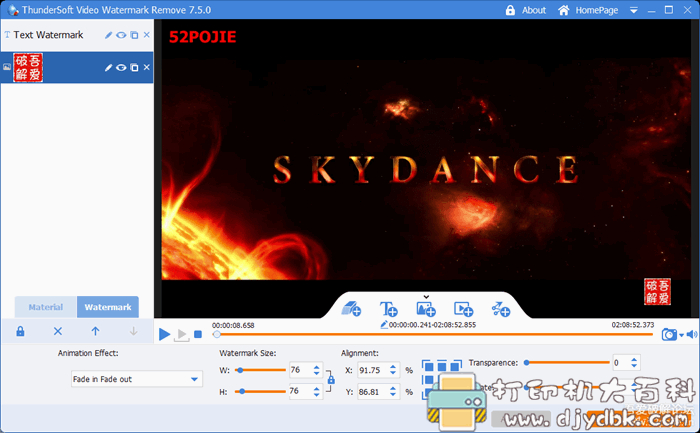Click the 52POJIE text watermark on video
The height and width of the screenshot is (433, 700).
tap(202, 37)
